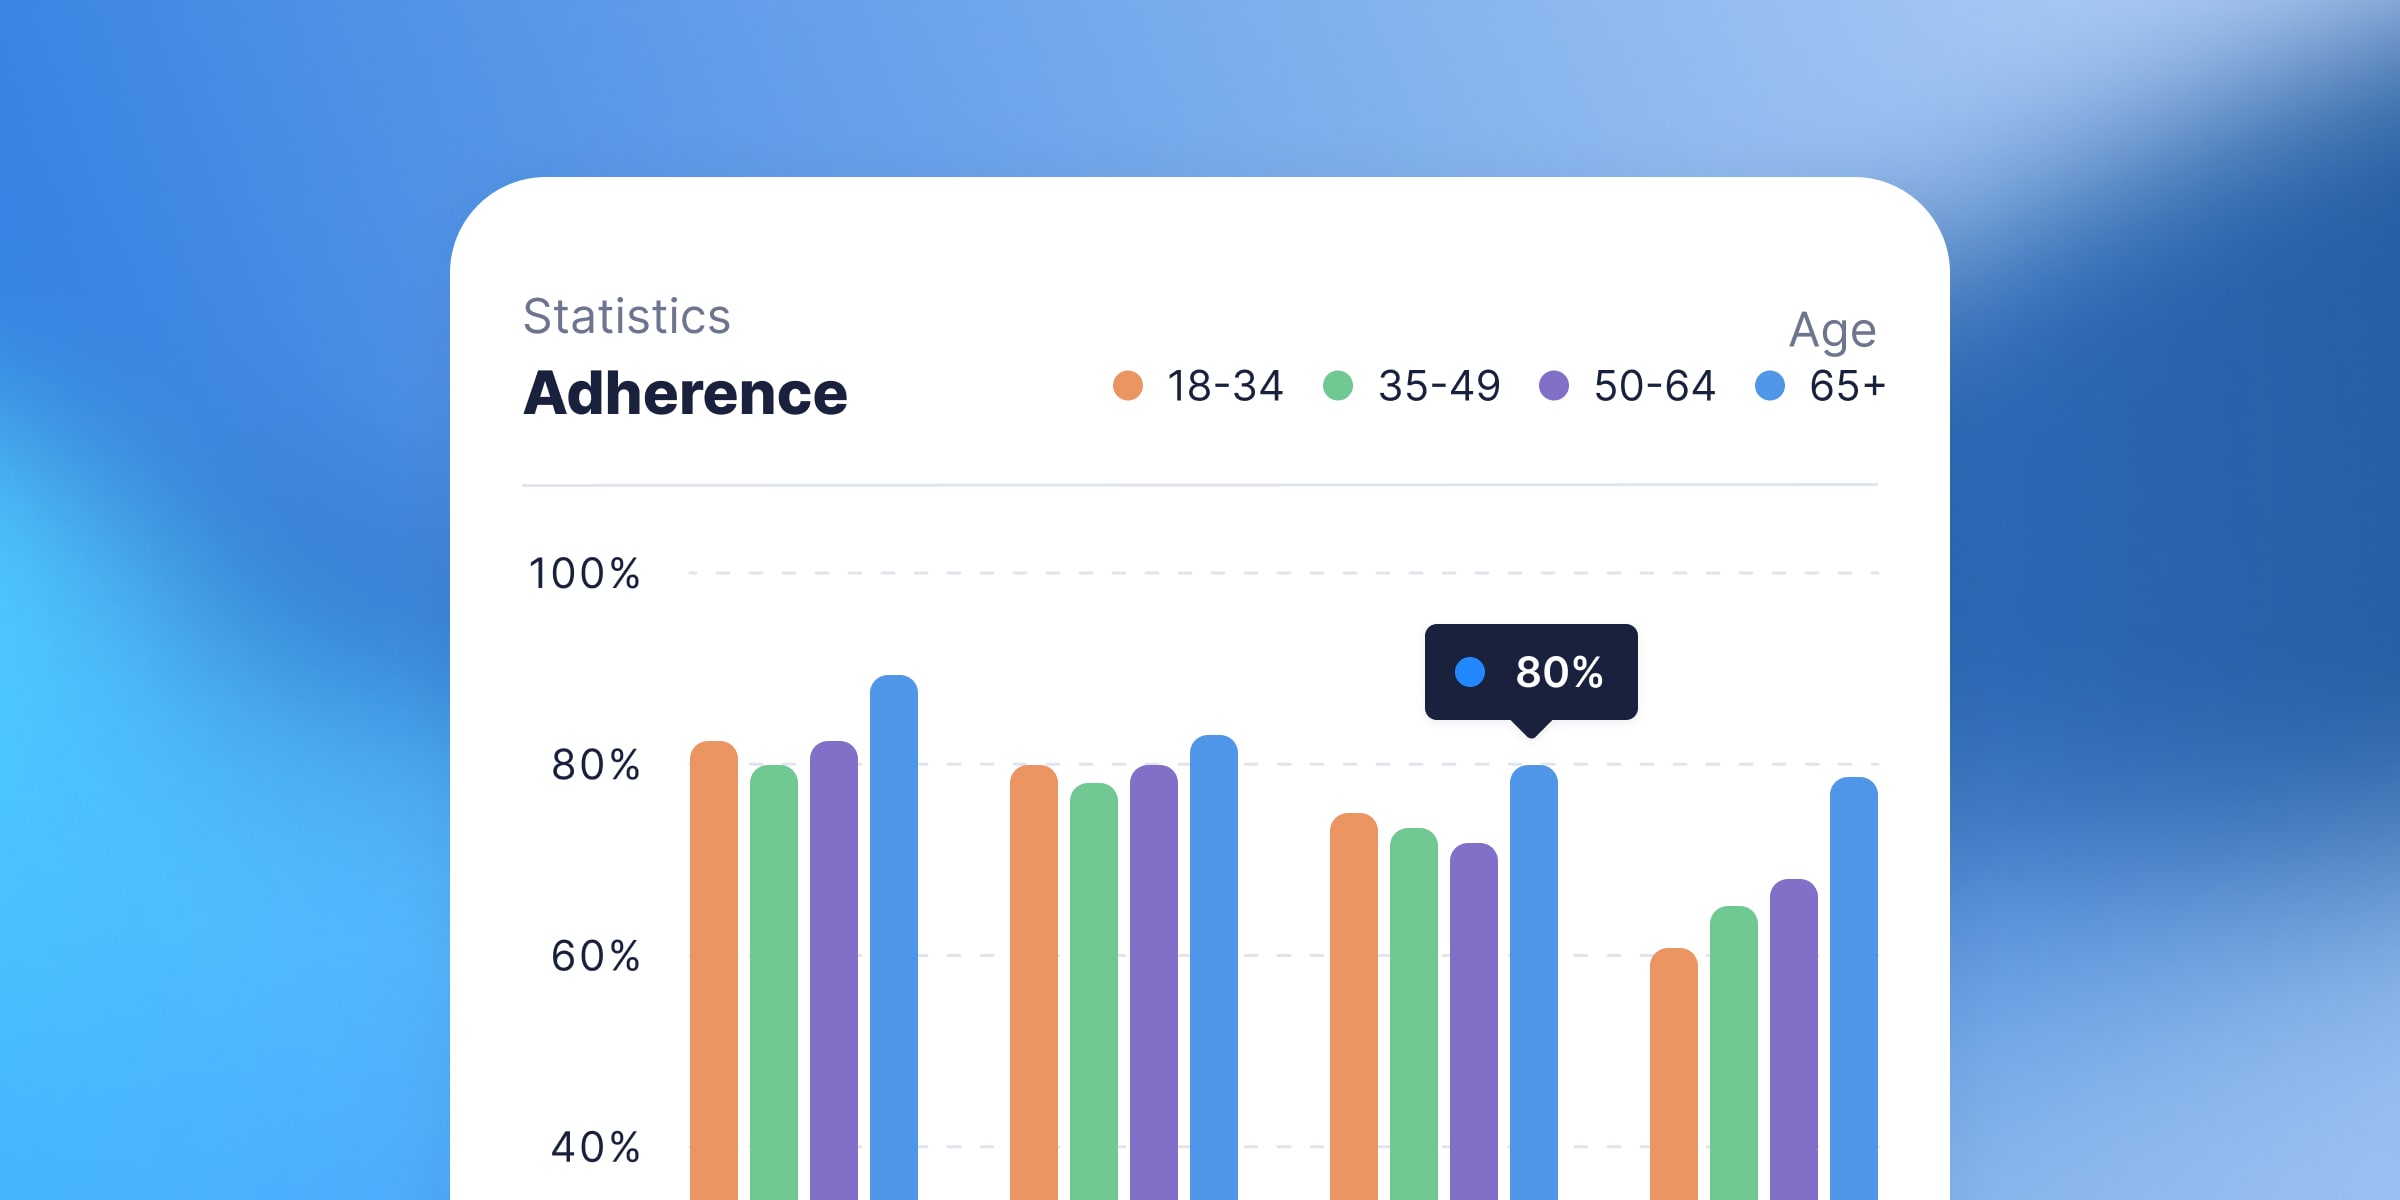Toggle the 35-49 age series label

[x=1439, y=386]
